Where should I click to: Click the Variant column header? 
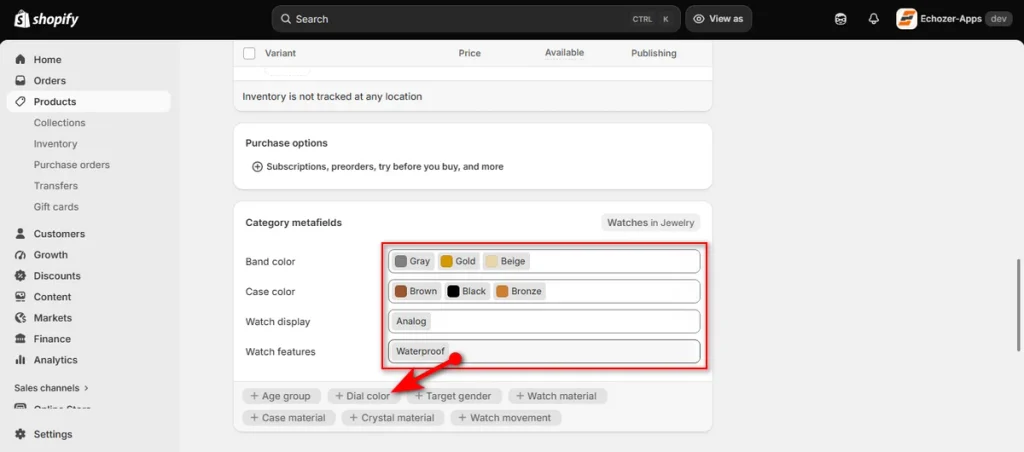point(280,53)
